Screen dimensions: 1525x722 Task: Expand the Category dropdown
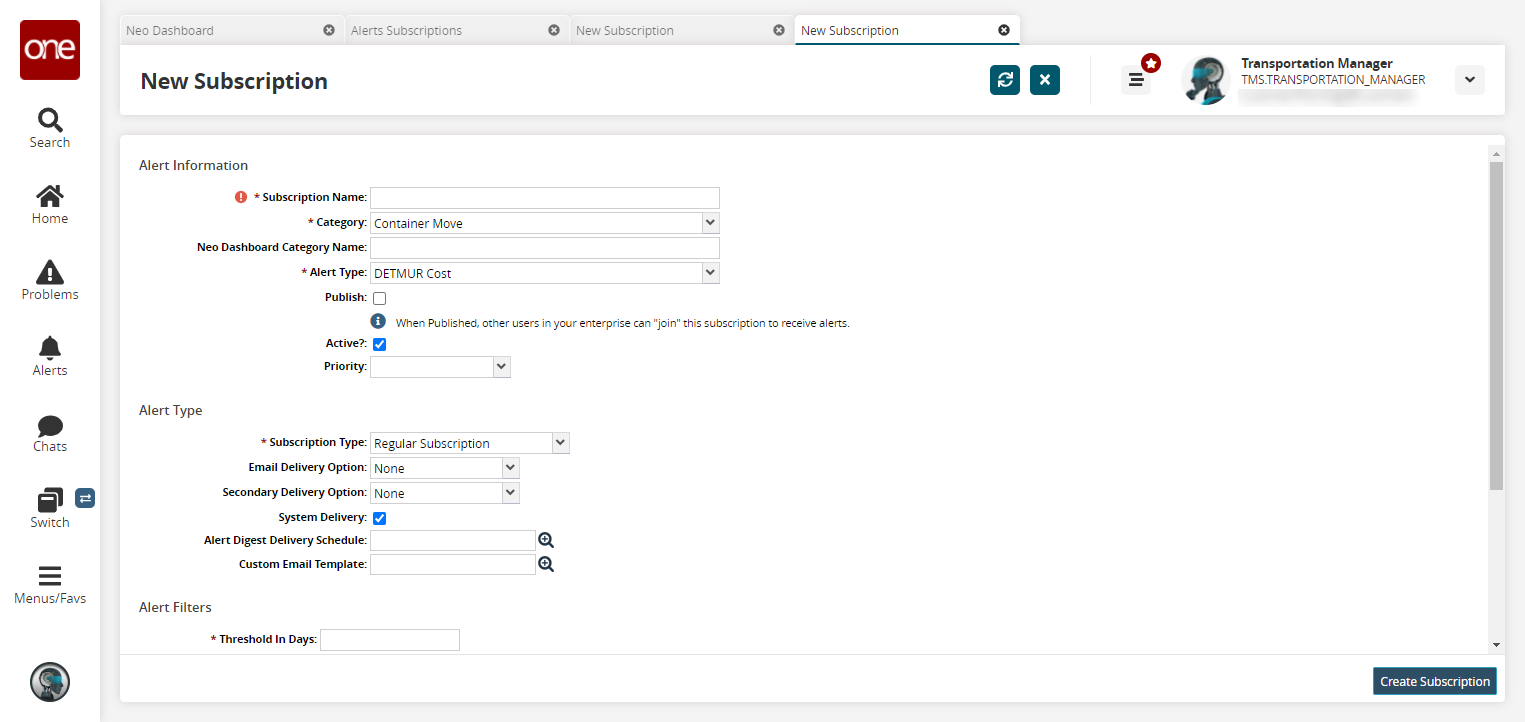[x=709, y=223]
